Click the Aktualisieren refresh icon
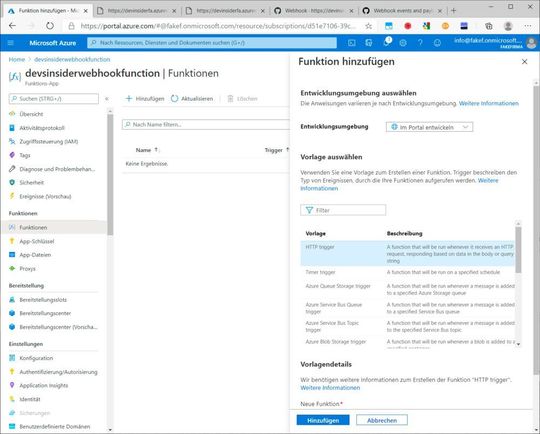 (174, 99)
